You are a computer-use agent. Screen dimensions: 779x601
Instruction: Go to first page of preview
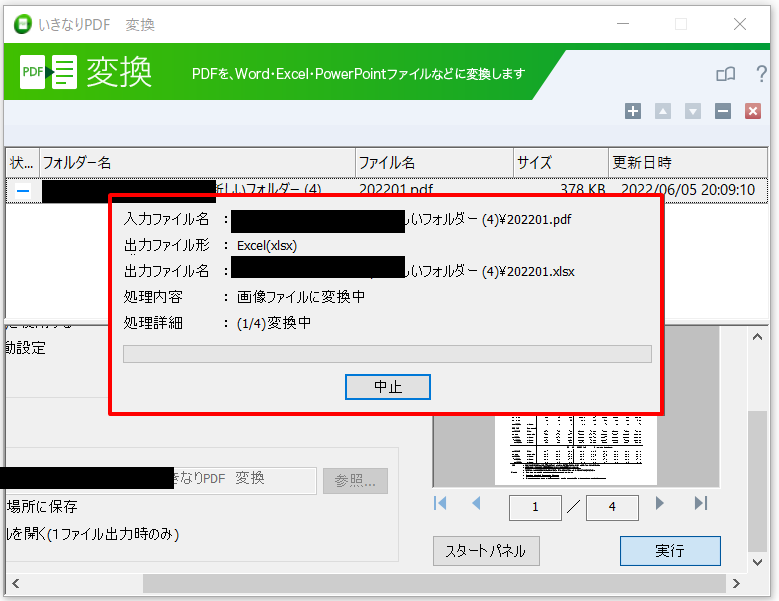(x=440, y=503)
